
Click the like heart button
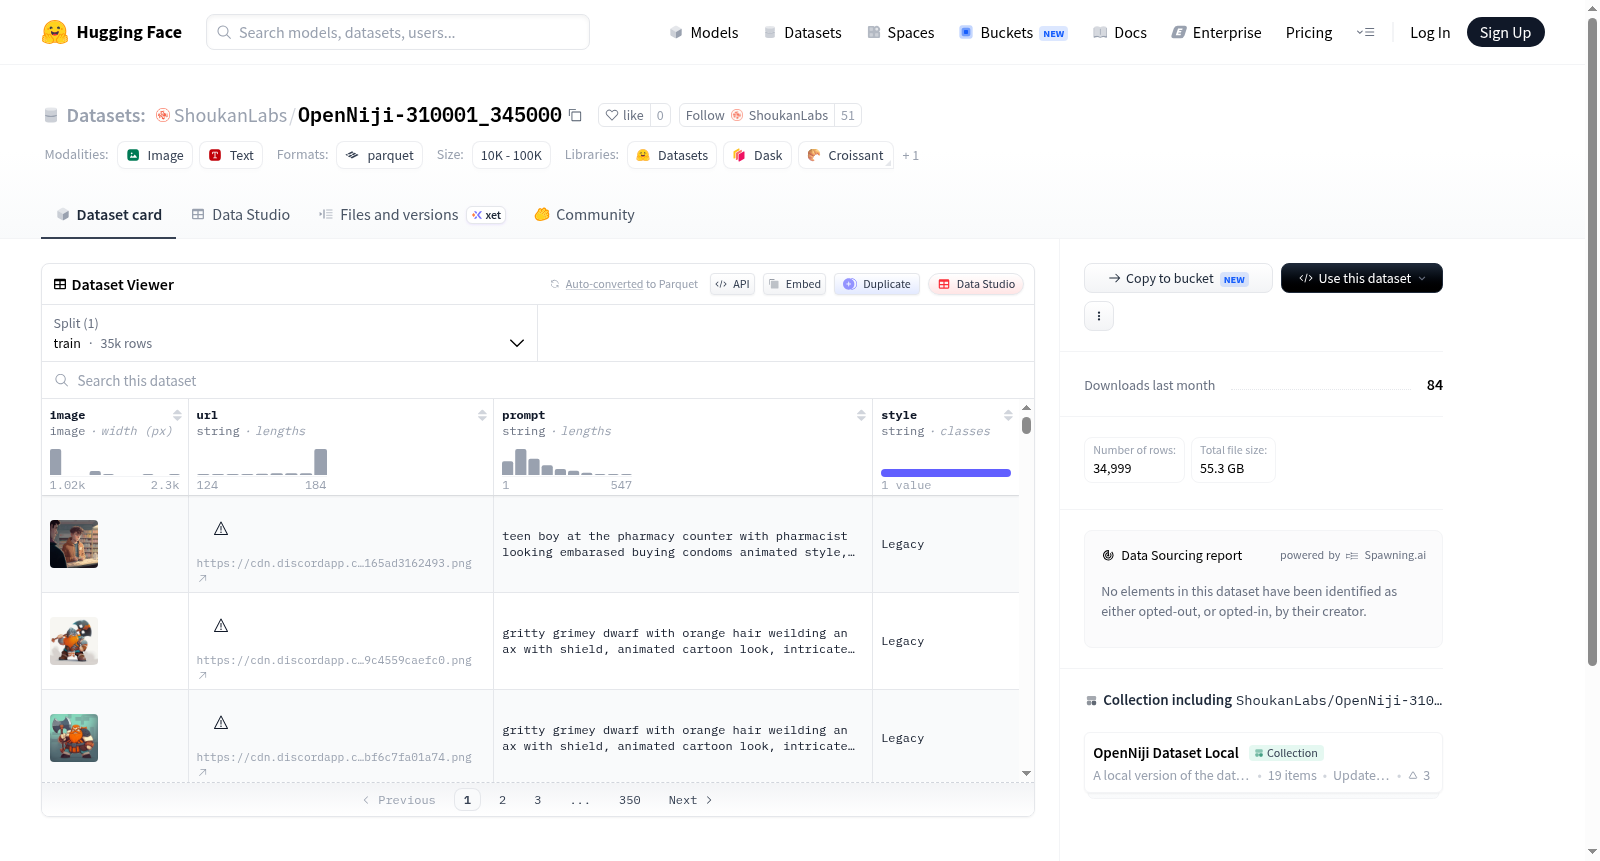(x=624, y=115)
